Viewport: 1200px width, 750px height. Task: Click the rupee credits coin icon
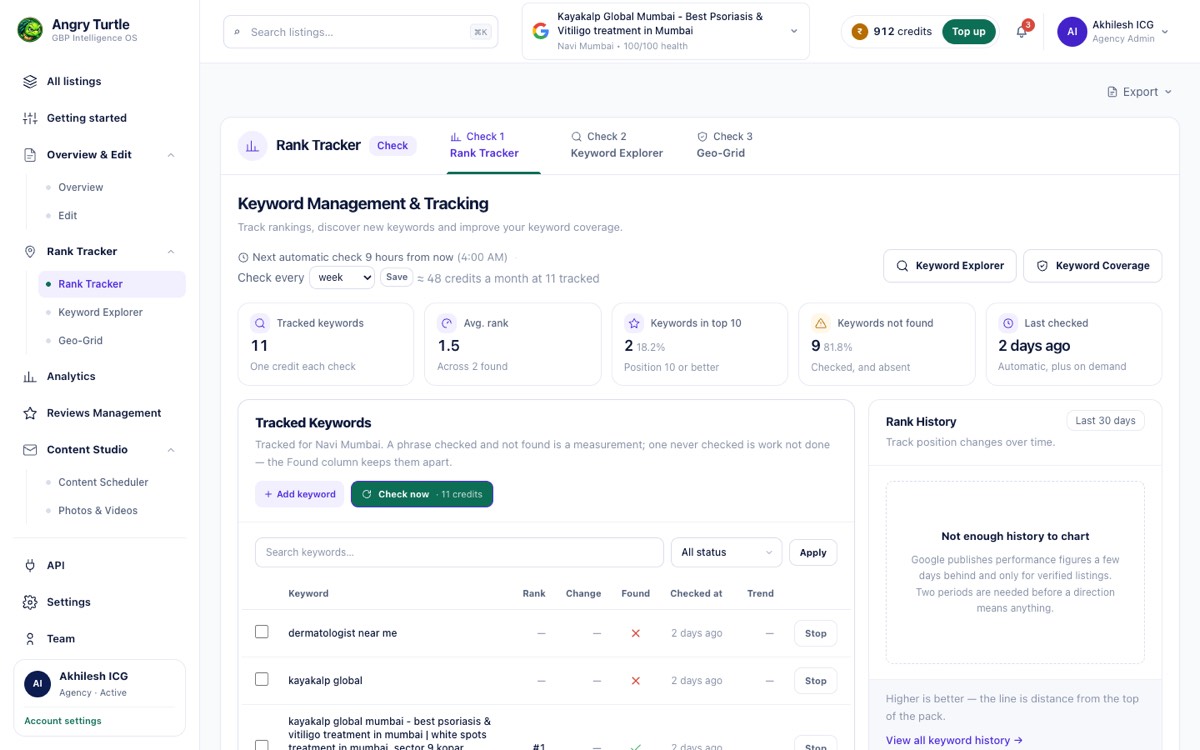point(859,32)
